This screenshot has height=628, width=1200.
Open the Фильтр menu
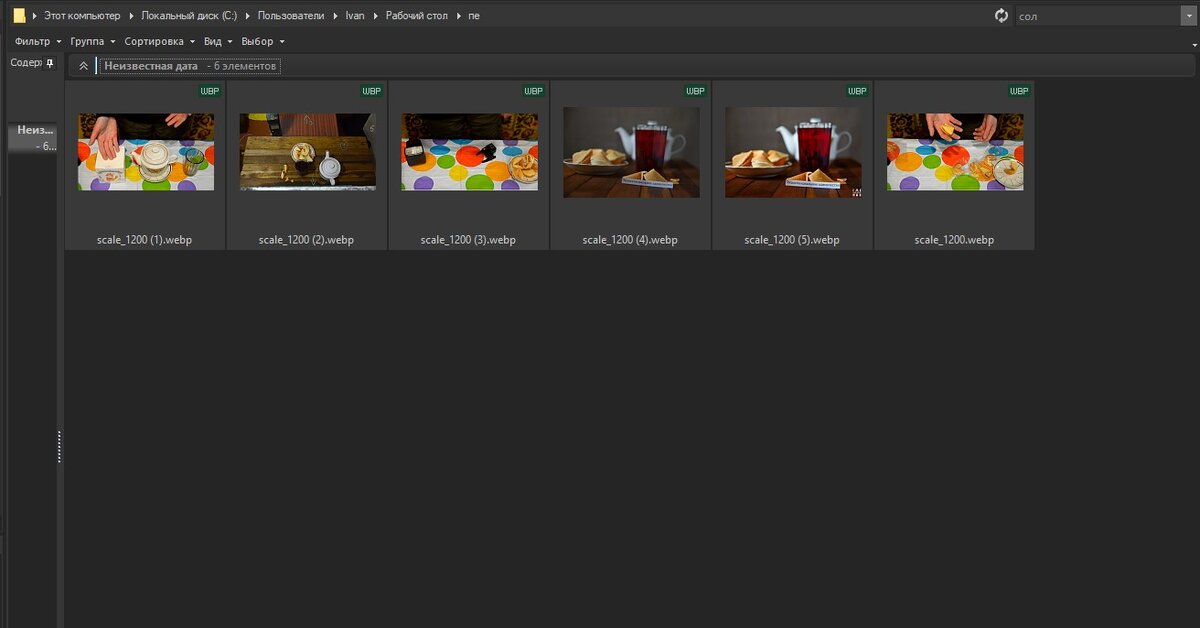38,42
